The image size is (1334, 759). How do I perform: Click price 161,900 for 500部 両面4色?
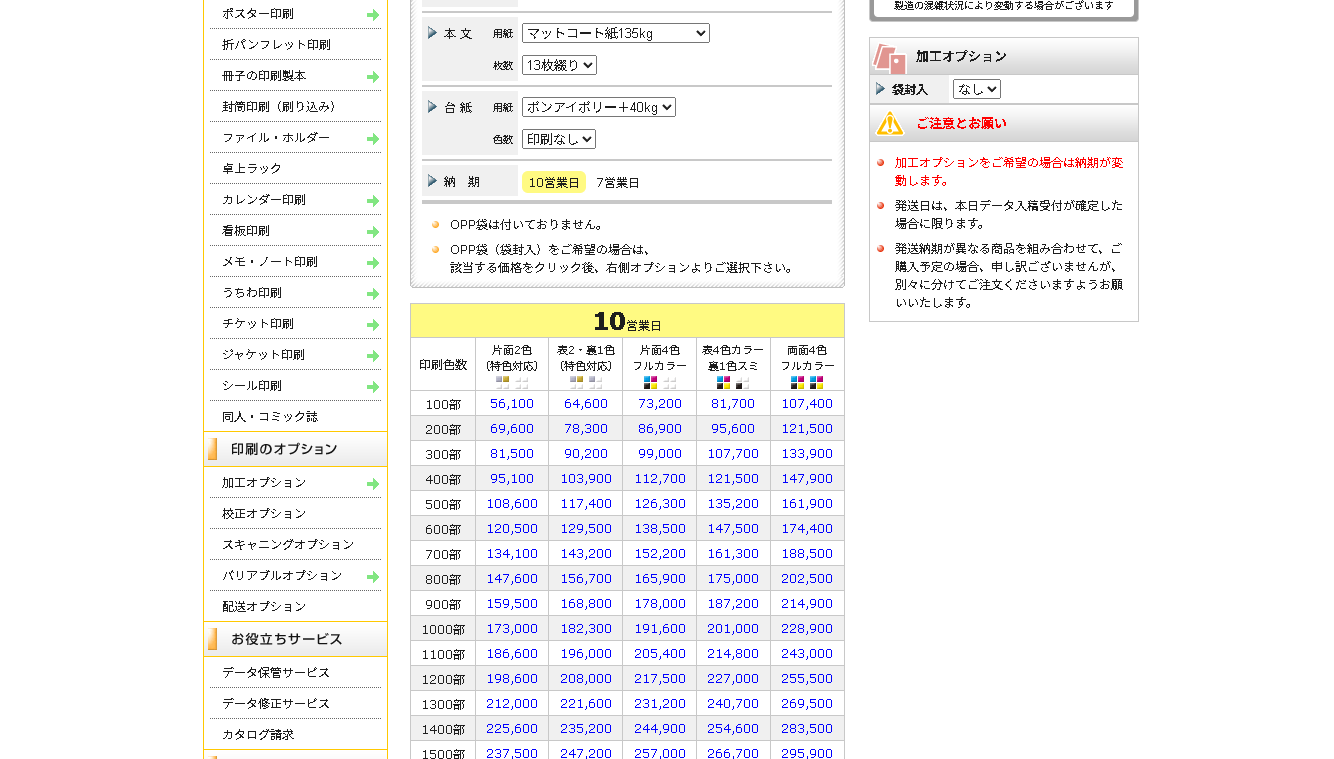pyautogui.click(x=807, y=503)
